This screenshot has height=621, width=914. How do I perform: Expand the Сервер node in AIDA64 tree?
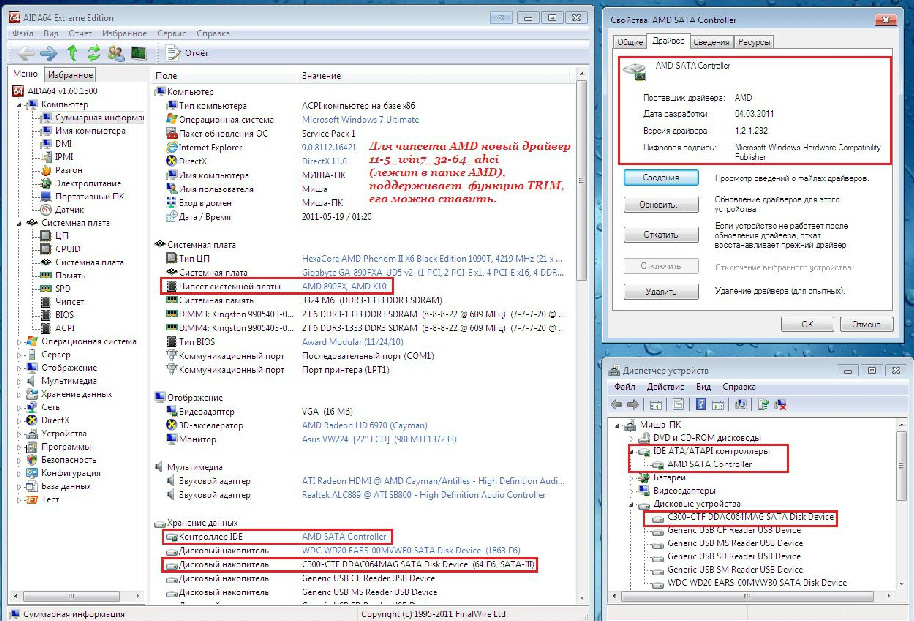tap(19, 355)
